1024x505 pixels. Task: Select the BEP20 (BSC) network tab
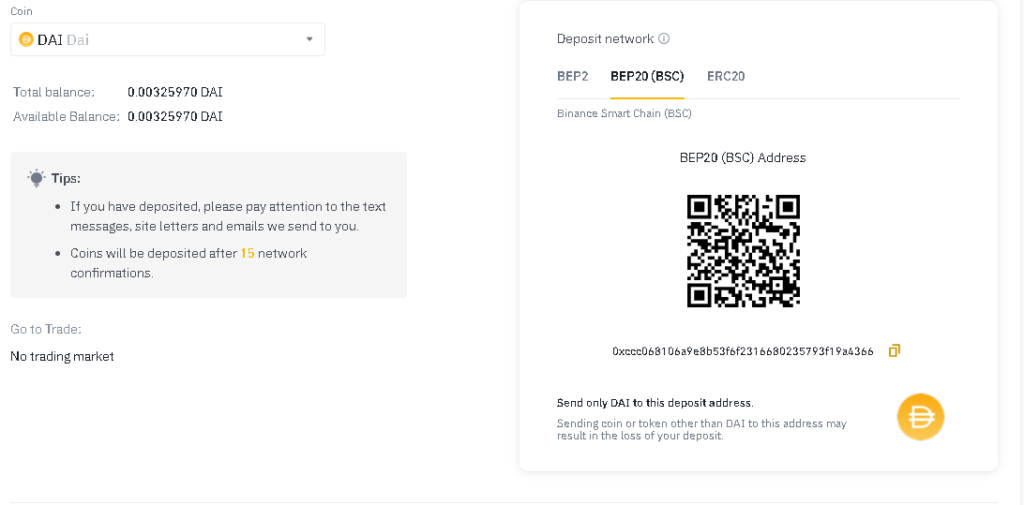647,76
